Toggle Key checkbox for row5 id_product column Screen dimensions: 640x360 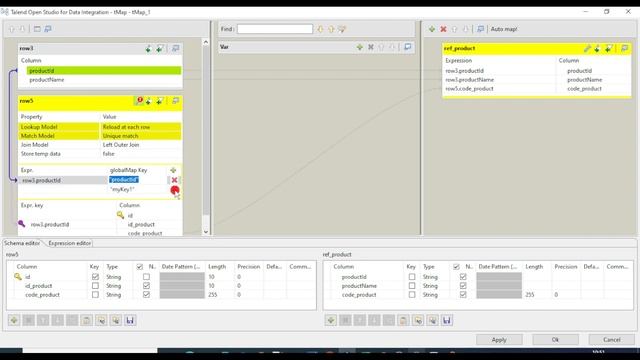point(95,286)
